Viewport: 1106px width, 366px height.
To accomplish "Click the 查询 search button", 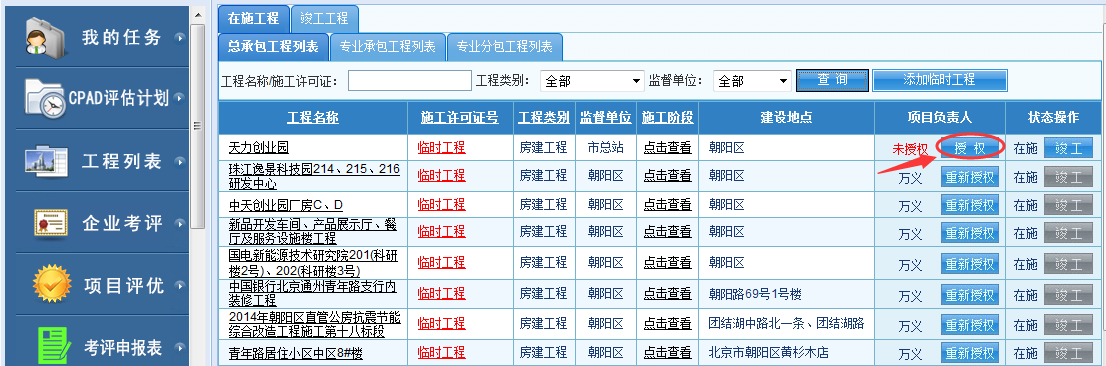I will [832, 80].
